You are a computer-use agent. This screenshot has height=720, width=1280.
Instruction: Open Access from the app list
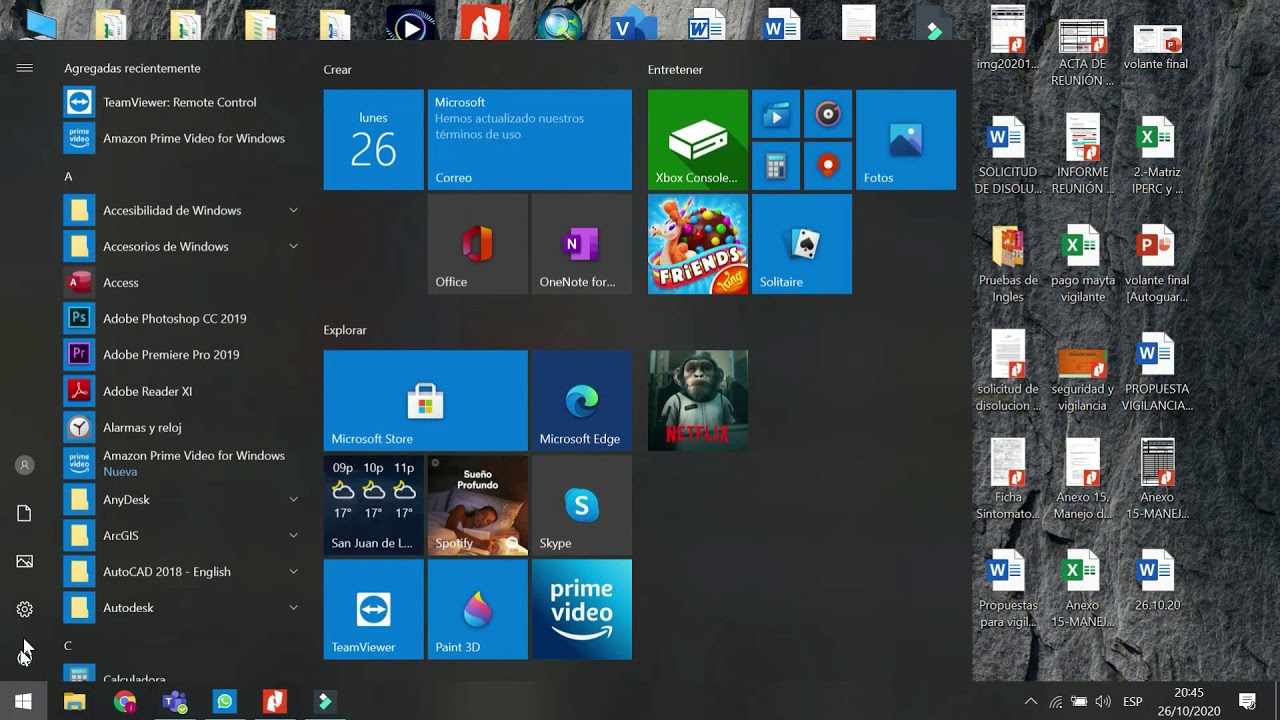[182, 282]
